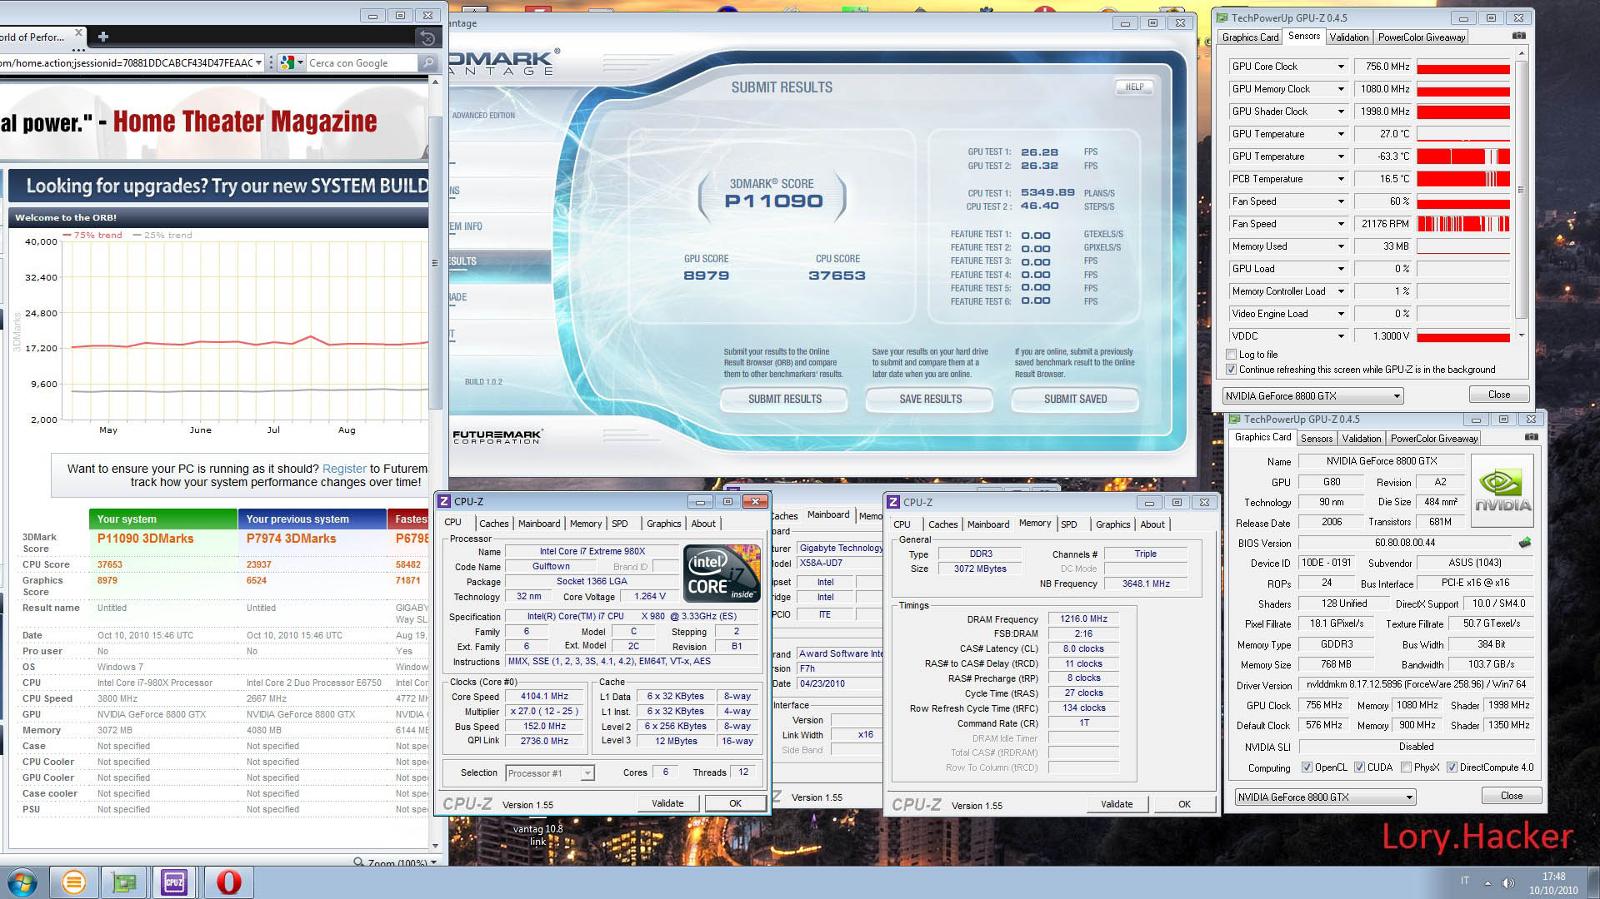
Task: Open the Sensors tab in lower GPU-Z window
Action: pos(1316,438)
